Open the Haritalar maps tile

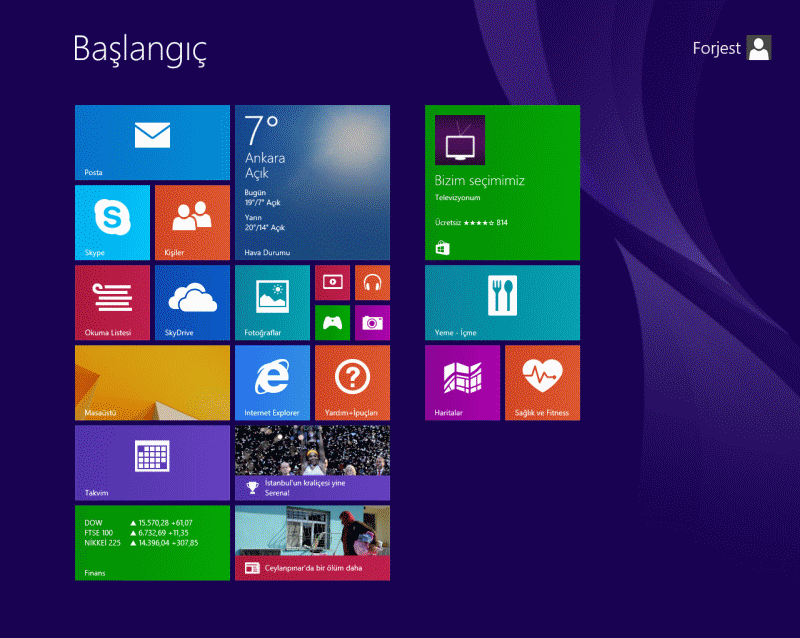point(462,382)
